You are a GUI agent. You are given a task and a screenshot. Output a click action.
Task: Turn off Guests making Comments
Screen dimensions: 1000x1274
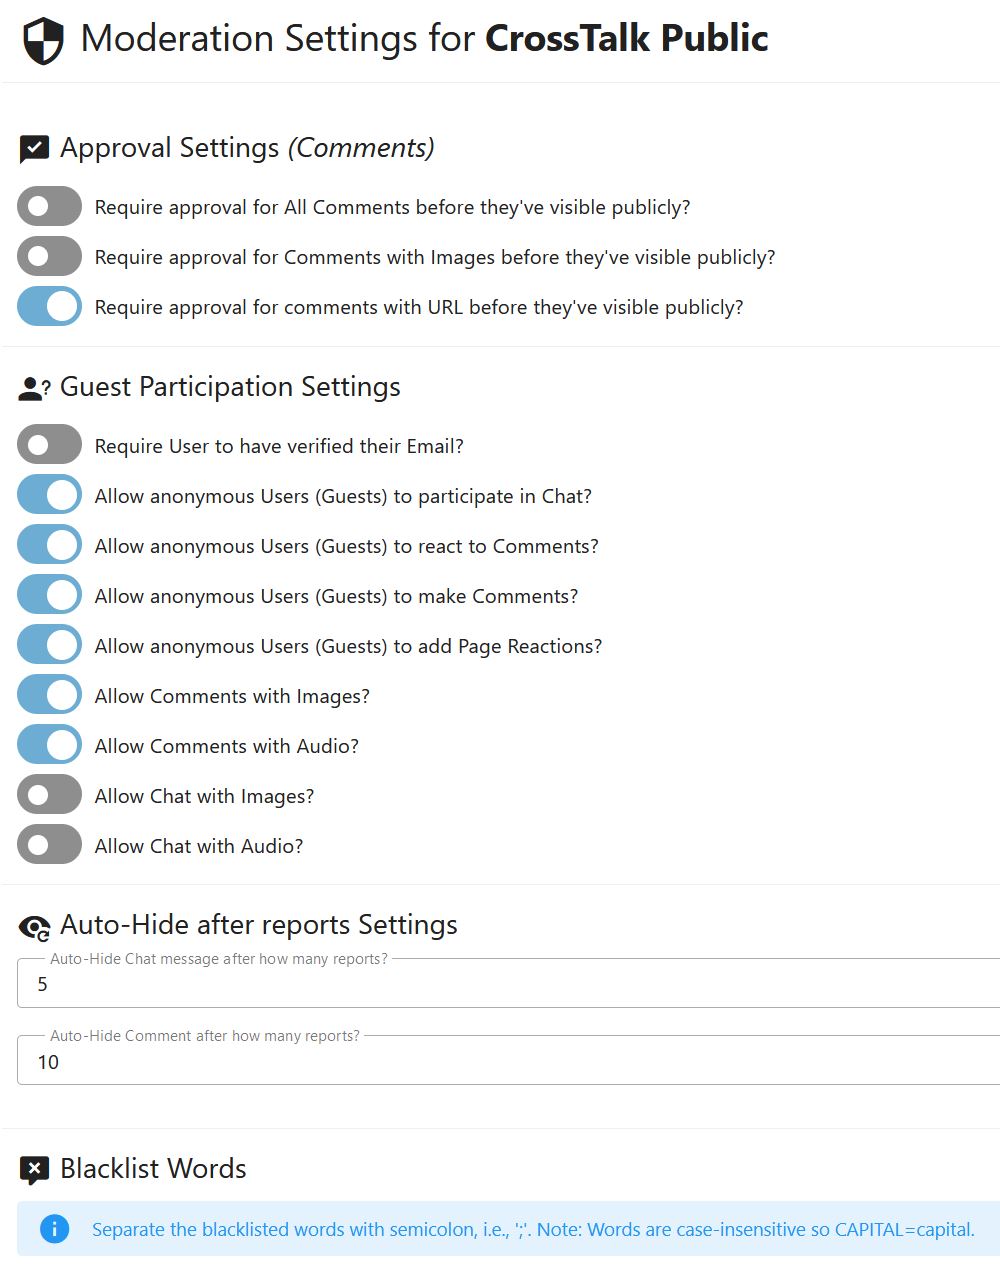click(49, 594)
